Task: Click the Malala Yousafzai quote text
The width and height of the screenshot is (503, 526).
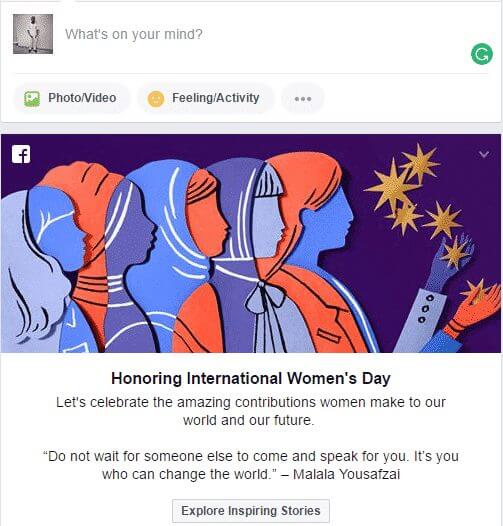Action: pyautogui.click(x=251, y=465)
